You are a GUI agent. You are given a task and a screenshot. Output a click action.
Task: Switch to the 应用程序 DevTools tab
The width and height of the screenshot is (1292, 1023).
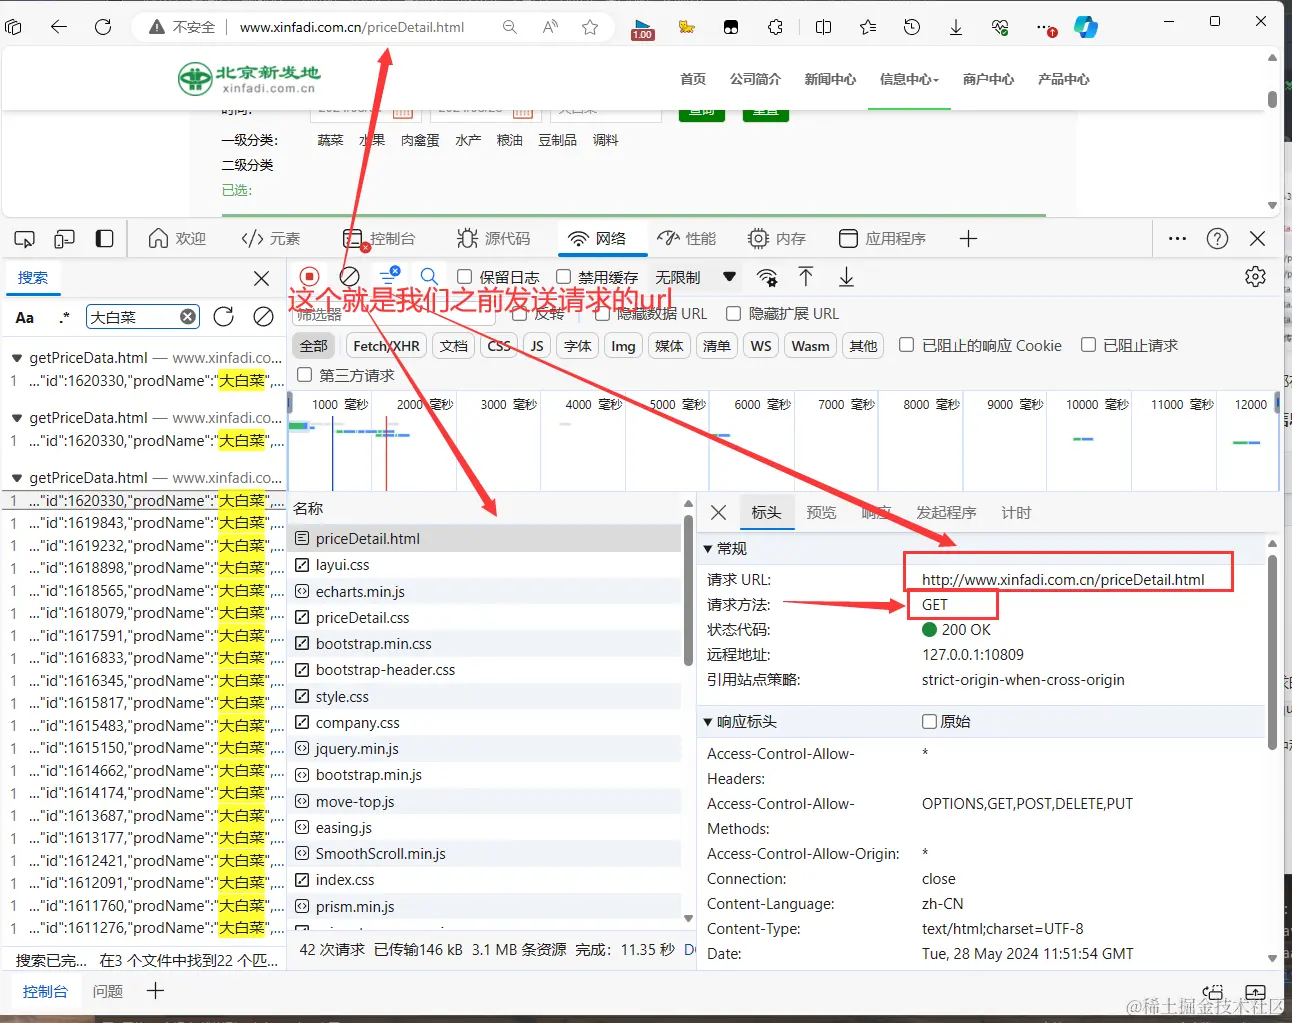[x=883, y=238]
